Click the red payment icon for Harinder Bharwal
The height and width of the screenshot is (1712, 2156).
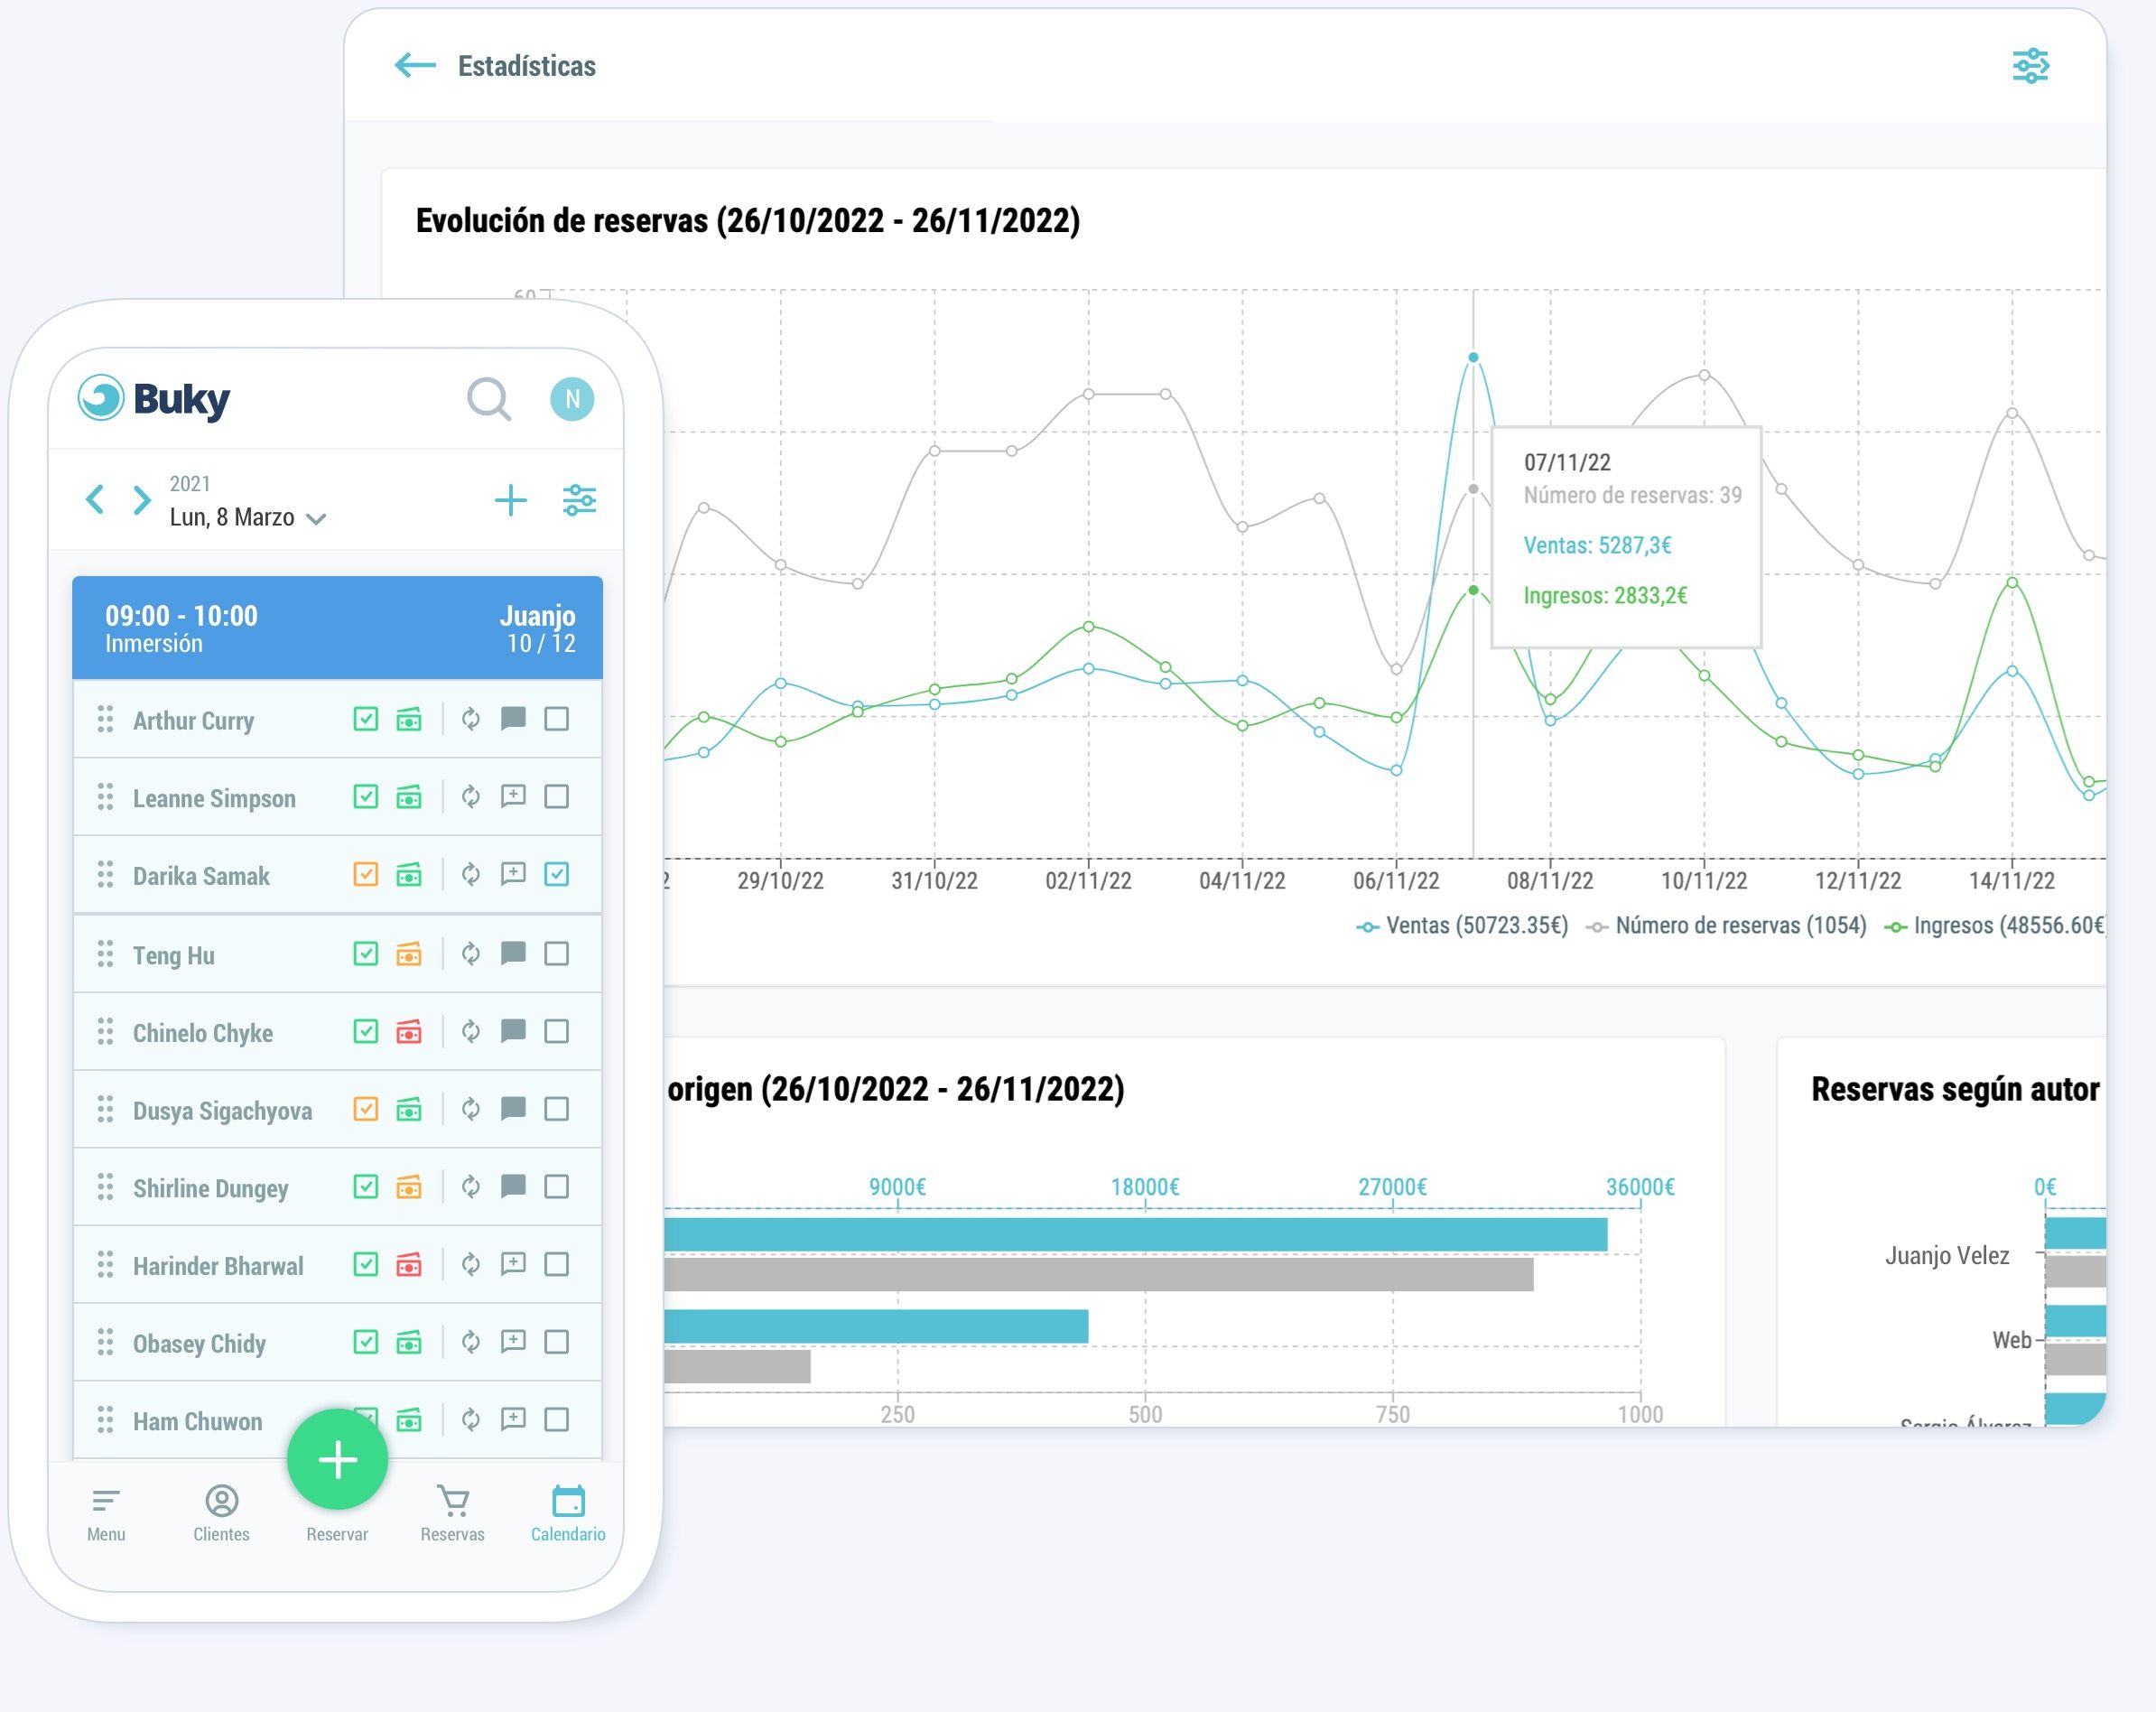(409, 1264)
